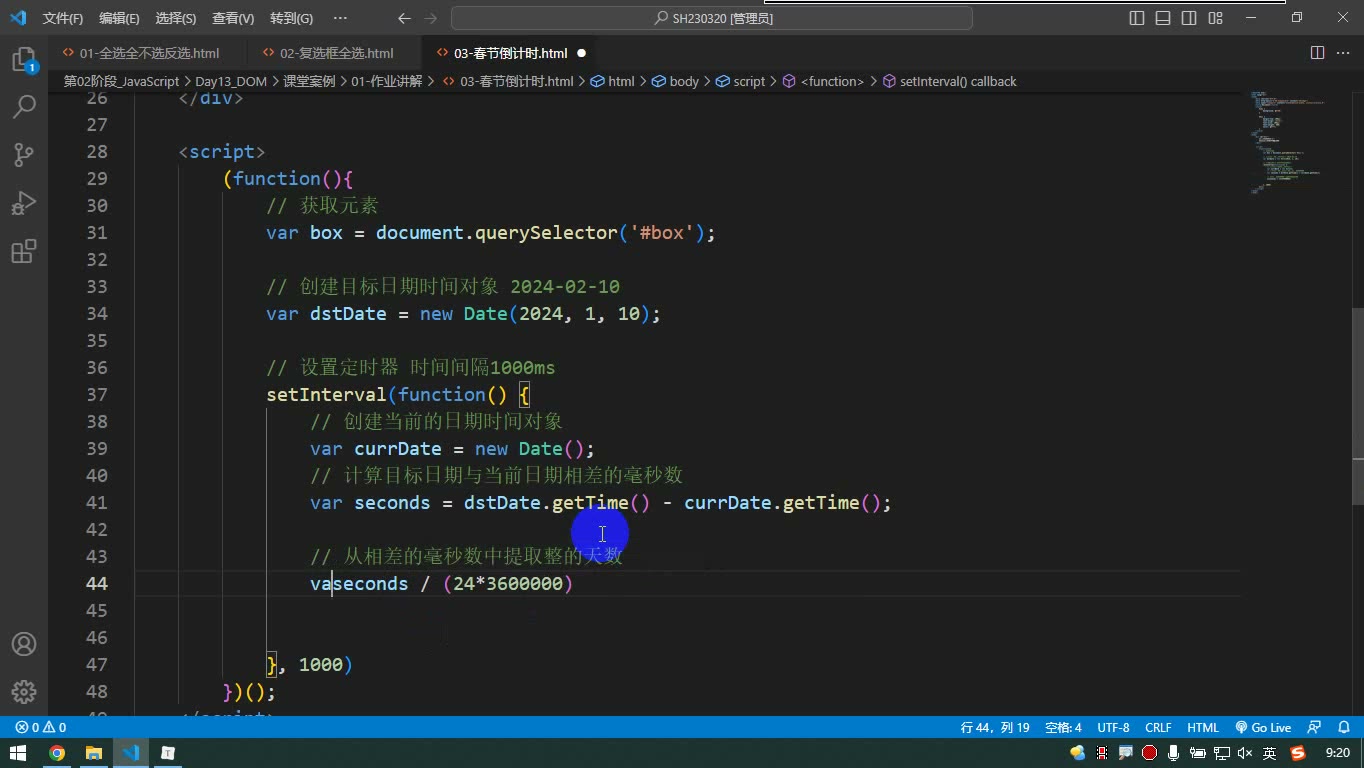Close unsaved 03-春节倒计时.html tab via dot

click(x=581, y=53)
